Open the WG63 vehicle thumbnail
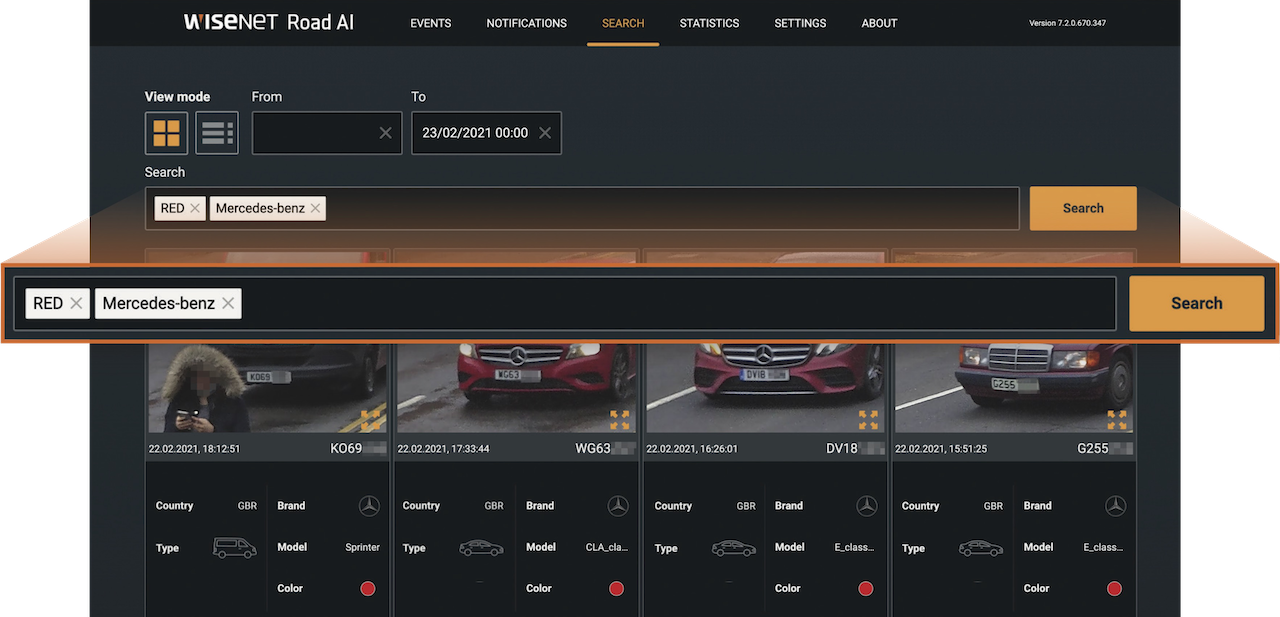1280x617 pixels. coord(516,388)
